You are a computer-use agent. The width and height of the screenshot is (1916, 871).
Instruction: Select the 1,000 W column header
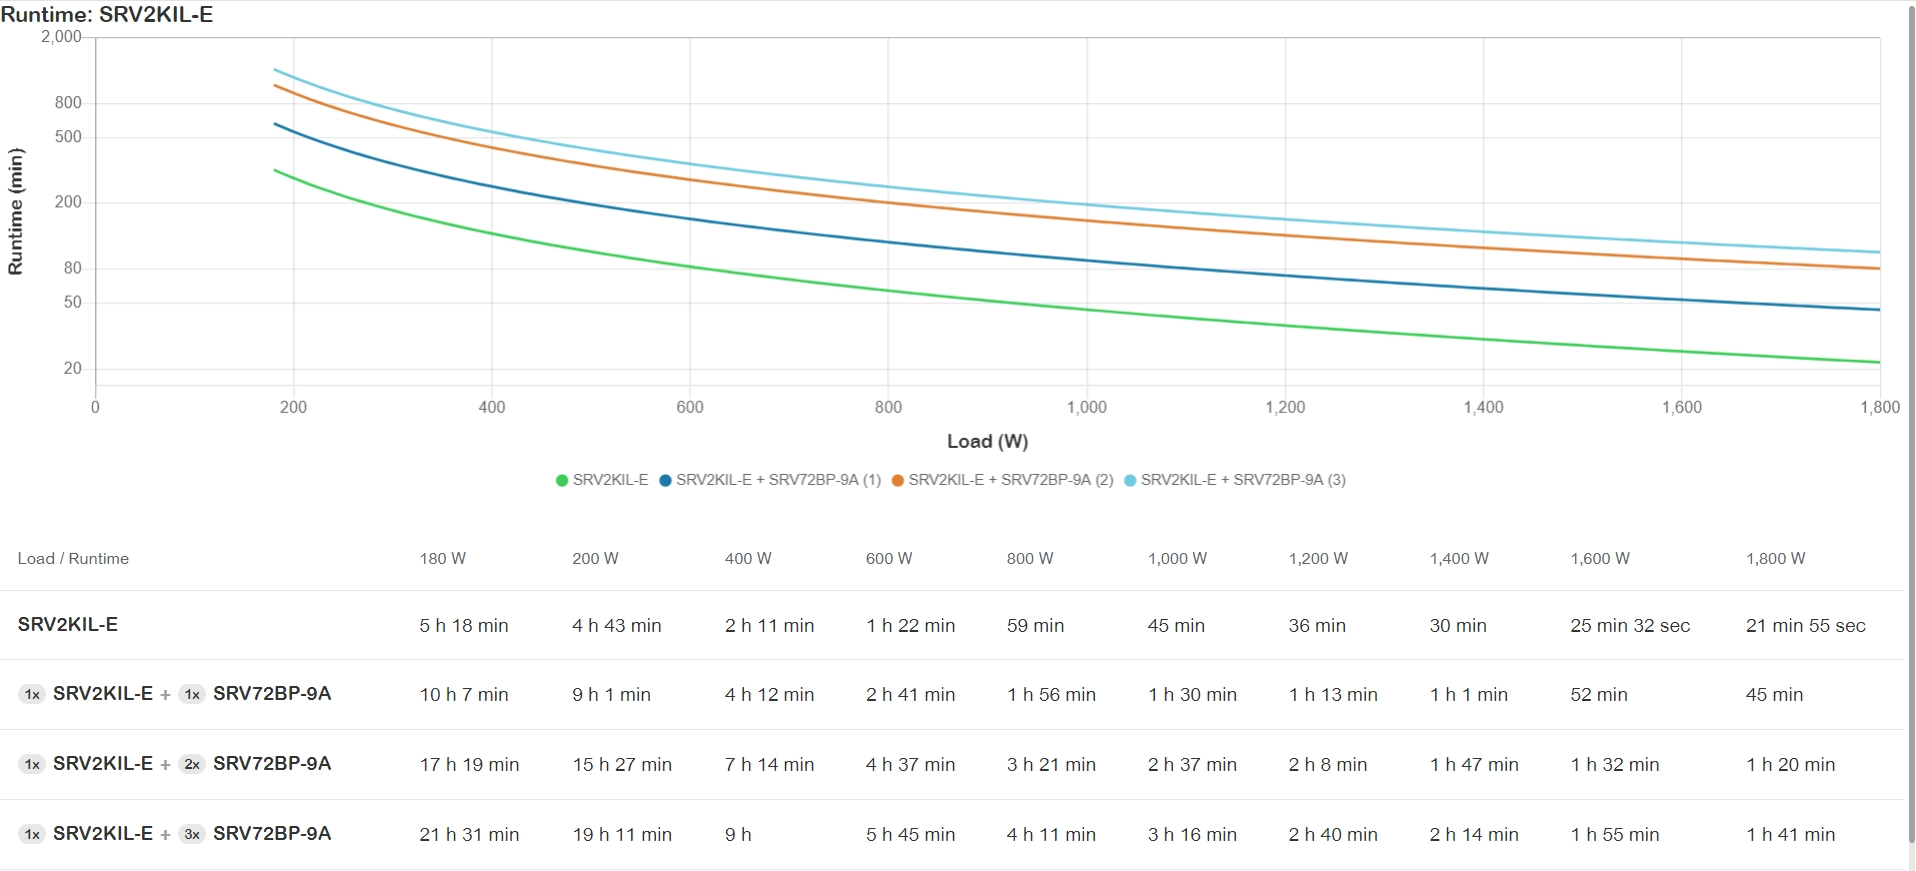(1177, 559)
